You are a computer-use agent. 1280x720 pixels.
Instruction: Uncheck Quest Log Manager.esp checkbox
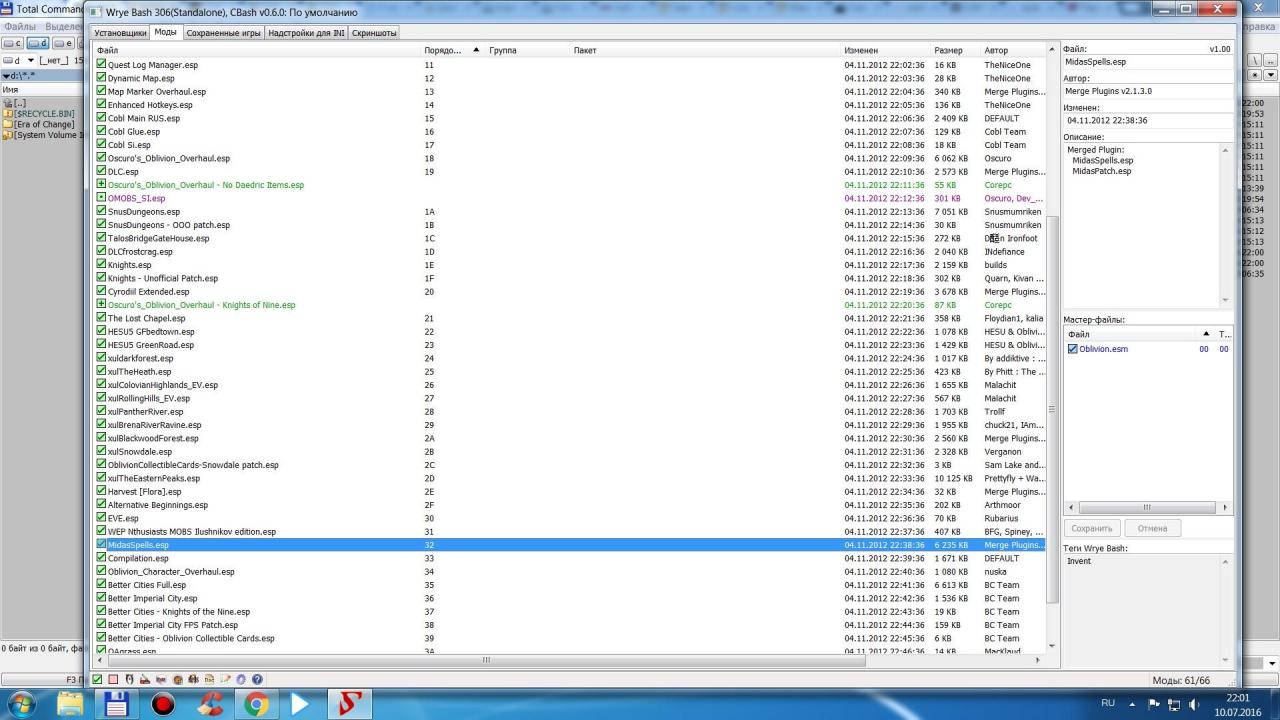(101, 65)
